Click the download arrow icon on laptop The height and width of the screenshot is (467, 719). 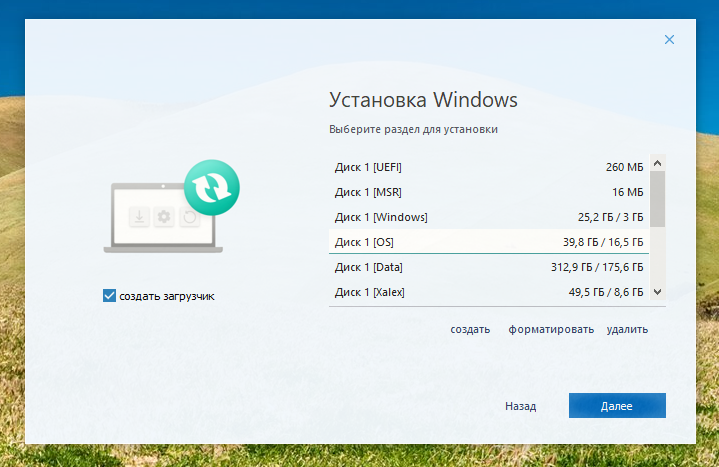[x=138, y=217]
